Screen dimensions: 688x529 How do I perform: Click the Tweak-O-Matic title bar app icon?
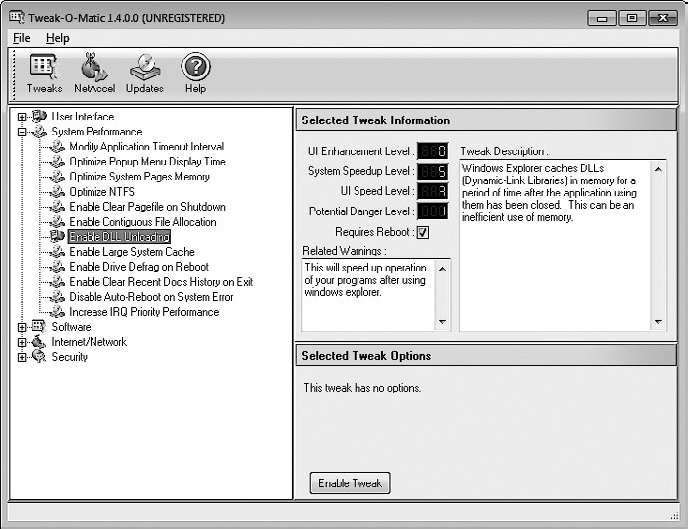[x=17, y=18]
